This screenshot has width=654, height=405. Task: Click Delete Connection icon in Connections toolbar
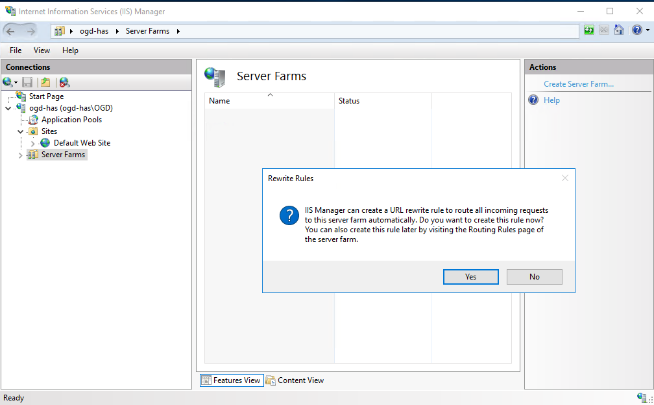pyautogui.click(x=64, y=83)
